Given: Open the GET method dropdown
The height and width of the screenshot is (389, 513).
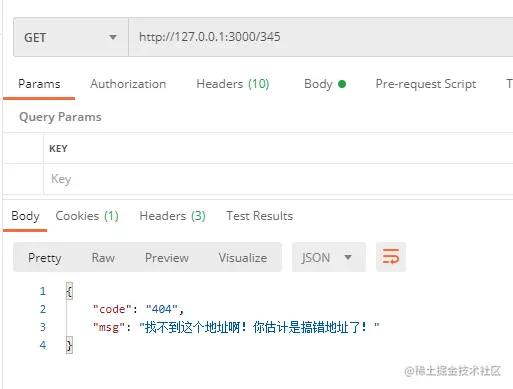Looking at the screenshot, I should pos(71,37).
